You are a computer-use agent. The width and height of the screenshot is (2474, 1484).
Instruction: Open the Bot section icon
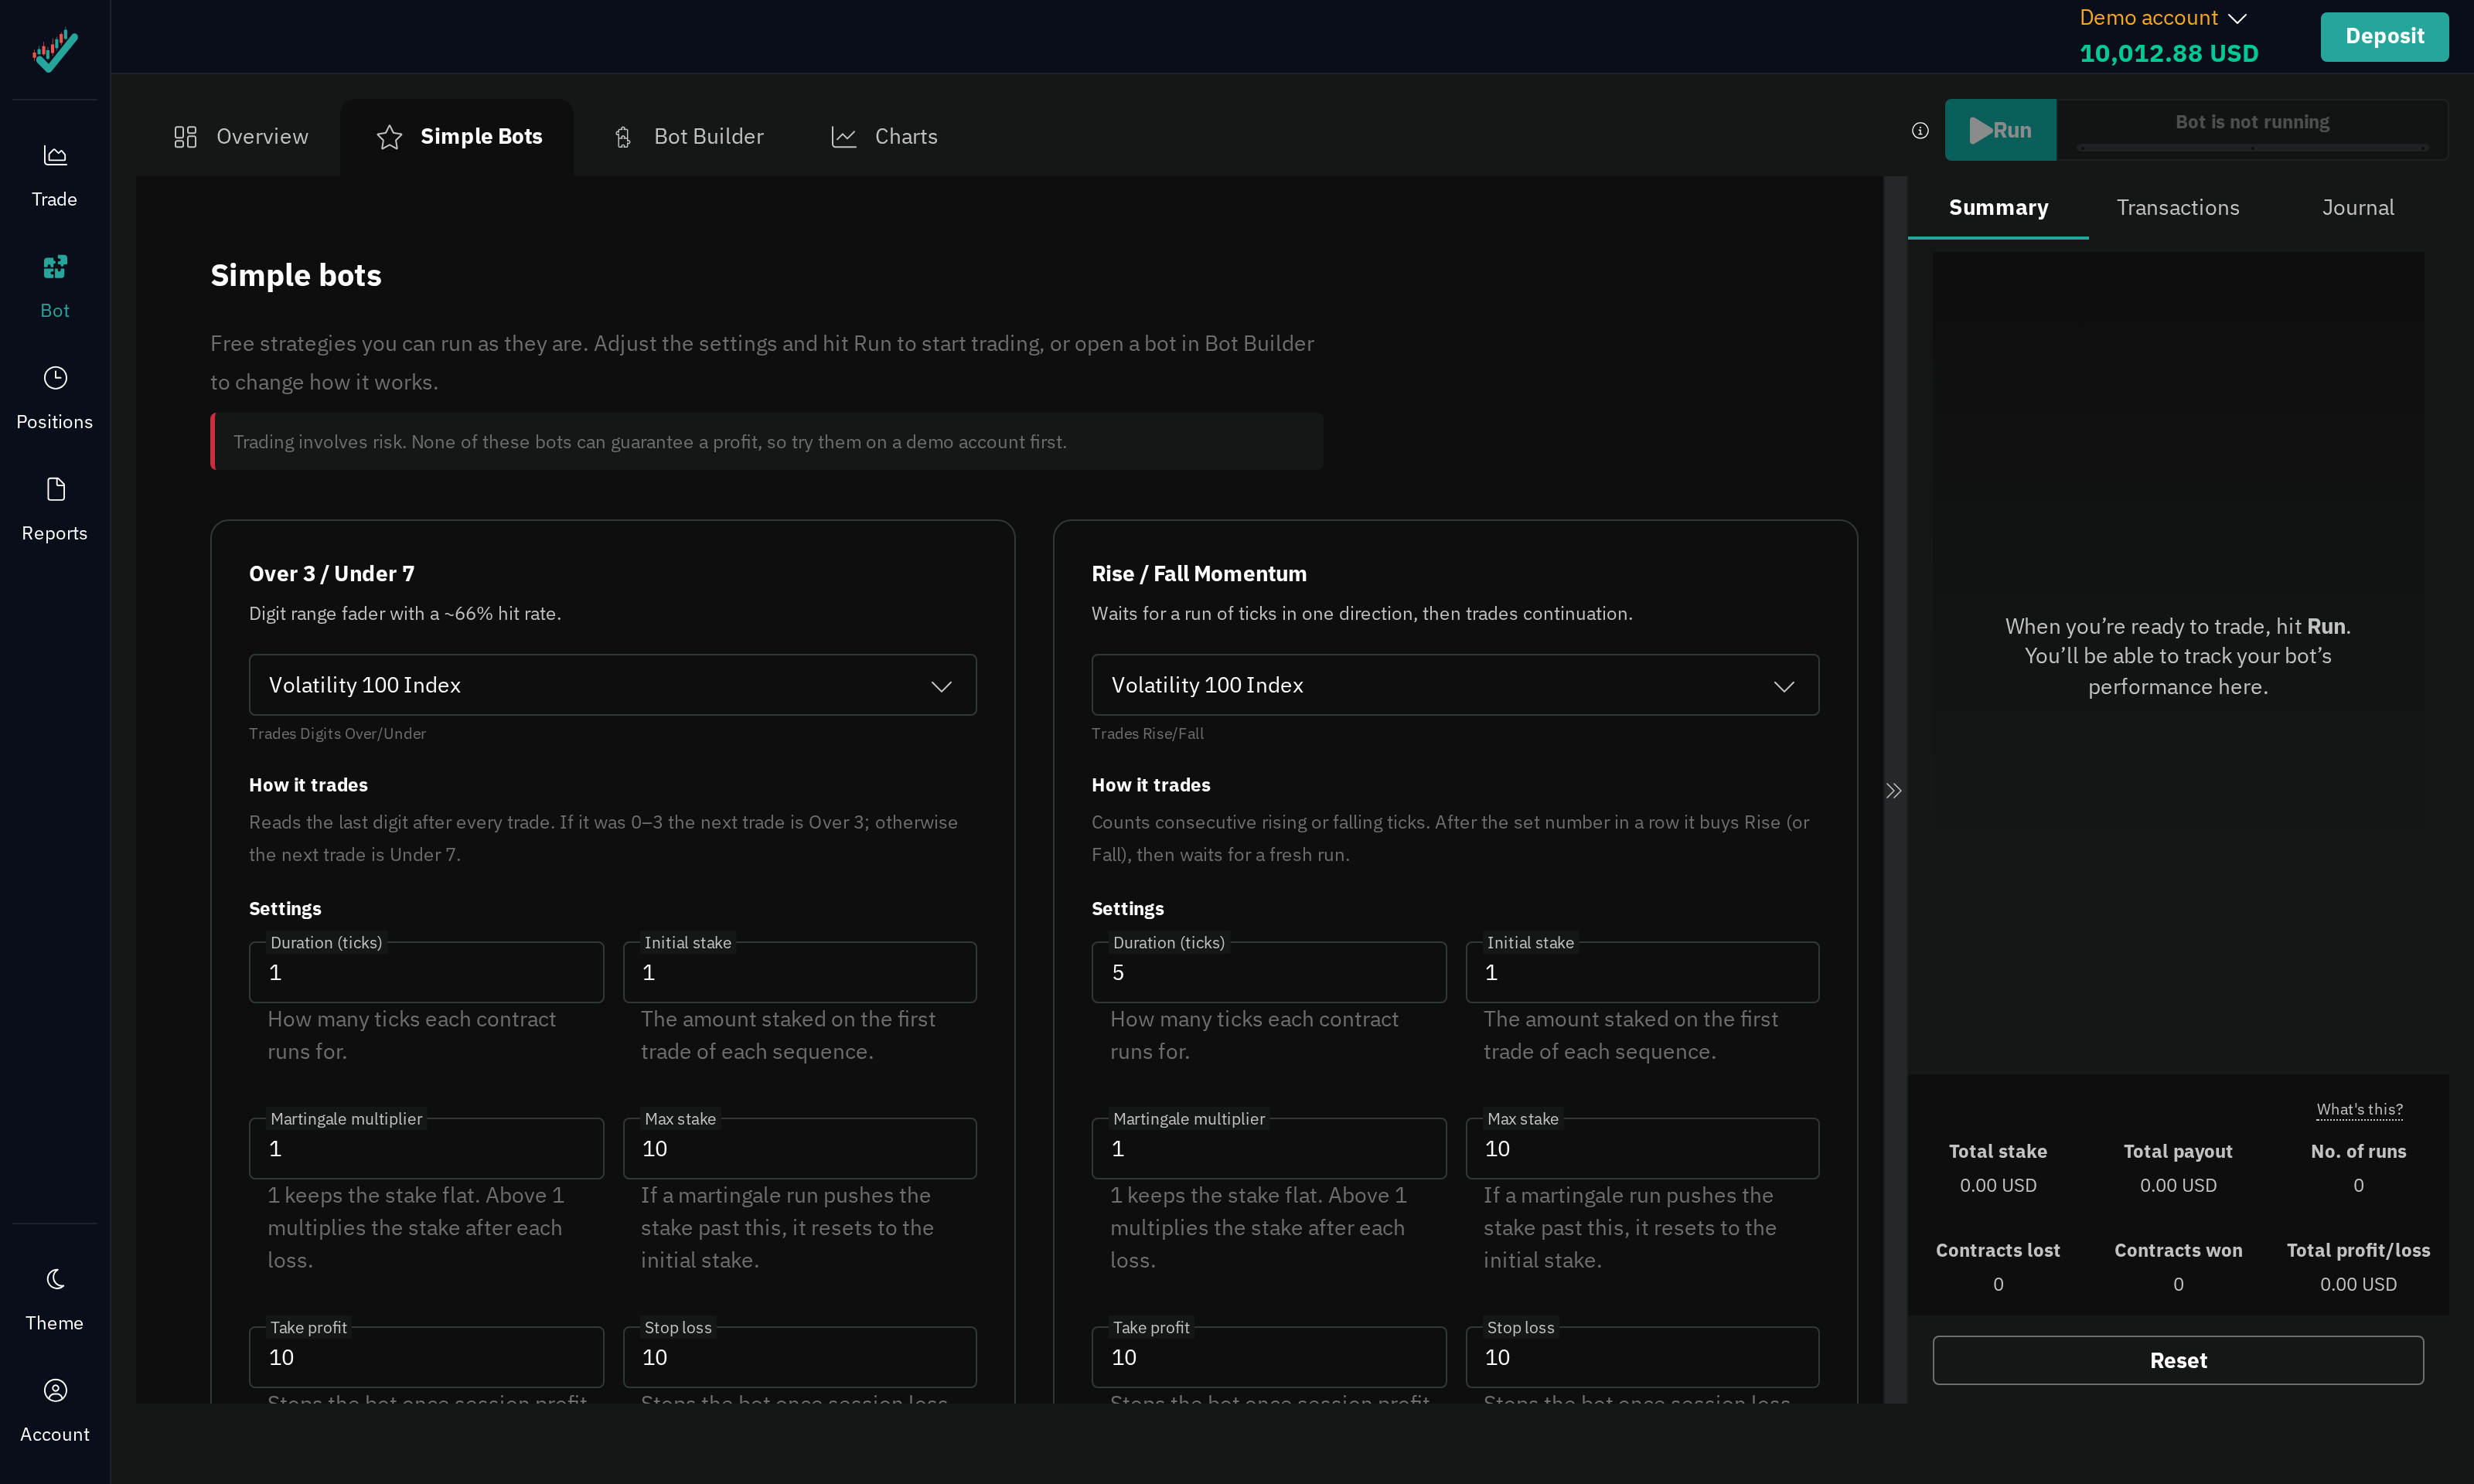click(x=55, y=266)
